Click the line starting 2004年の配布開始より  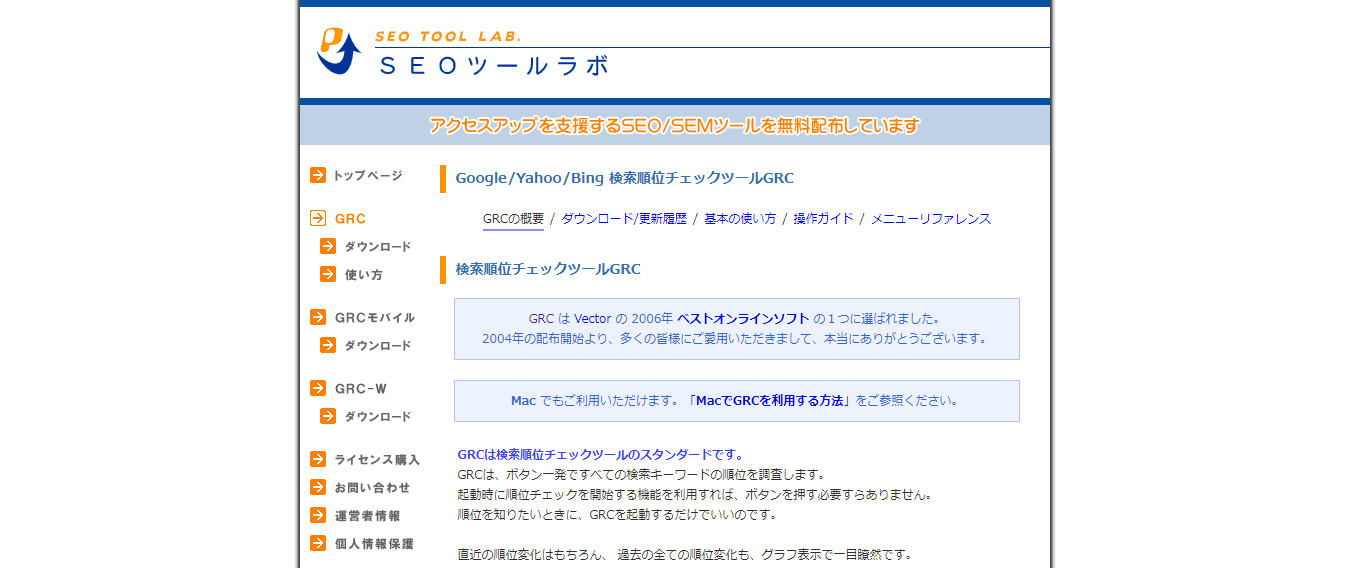[736, 338]
